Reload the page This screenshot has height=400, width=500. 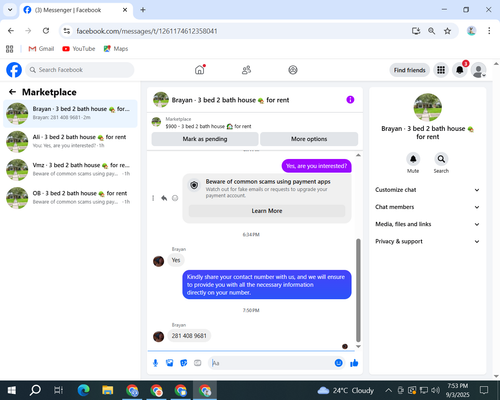click(x=46, y=31)
